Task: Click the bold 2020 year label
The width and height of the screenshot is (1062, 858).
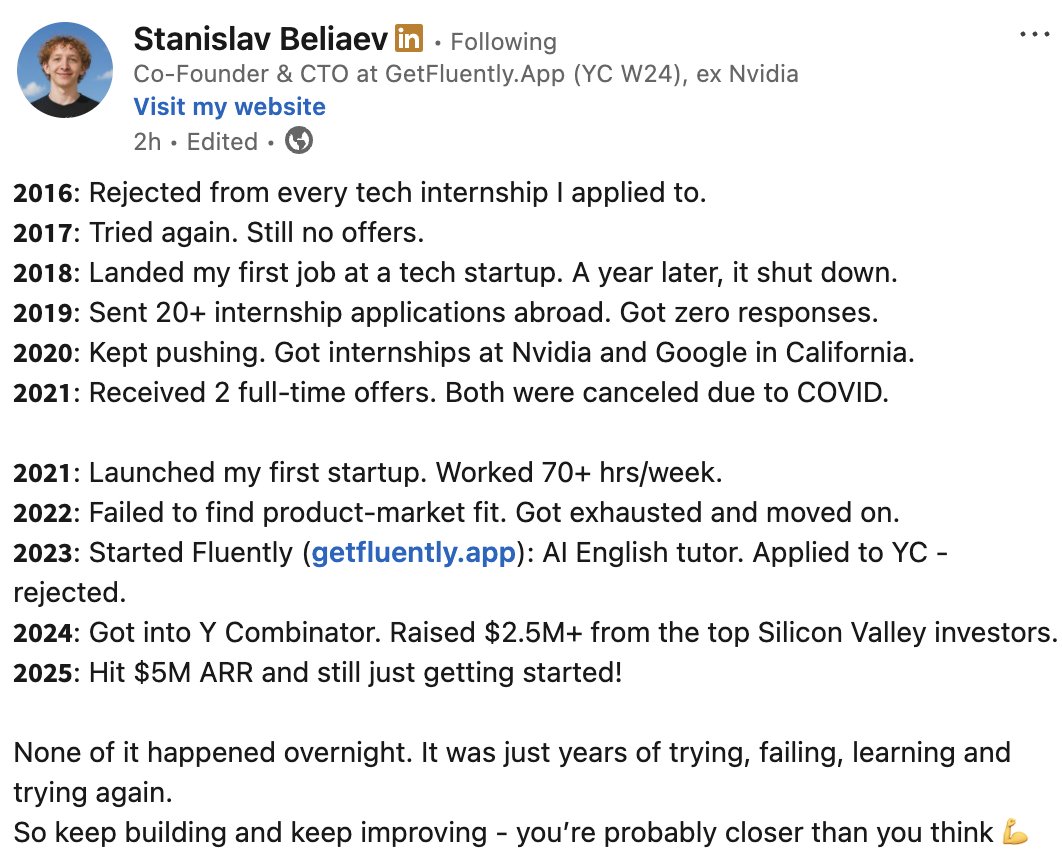Action: [44, 353]
